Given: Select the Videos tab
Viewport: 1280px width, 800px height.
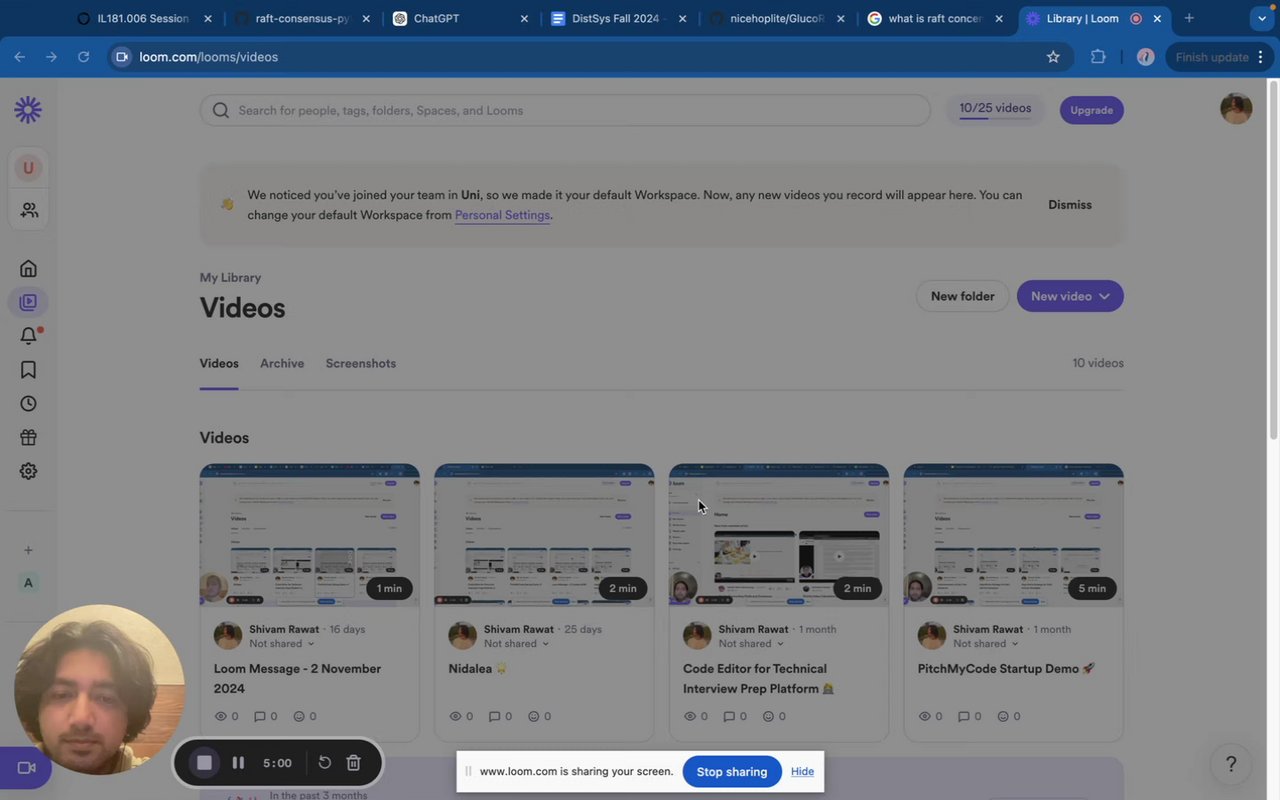Looking at the screenshot, I should click(219, 363).
